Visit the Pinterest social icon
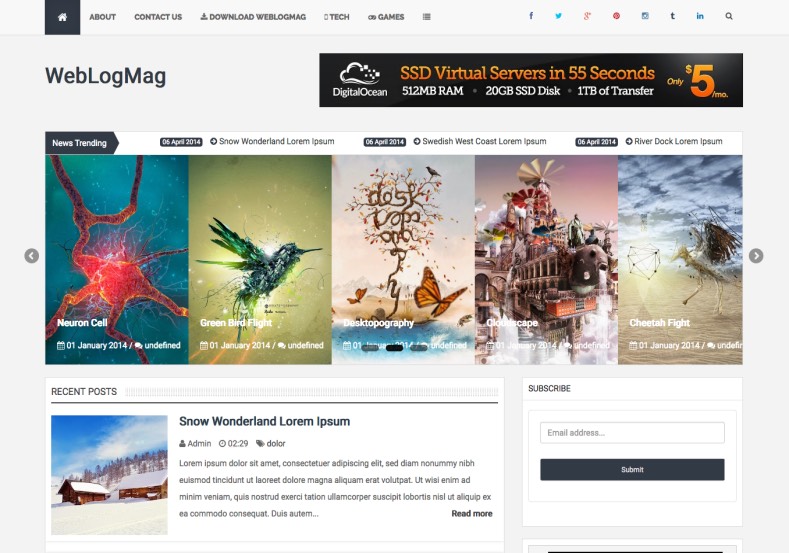789x553 pixels. click(616, 16)
